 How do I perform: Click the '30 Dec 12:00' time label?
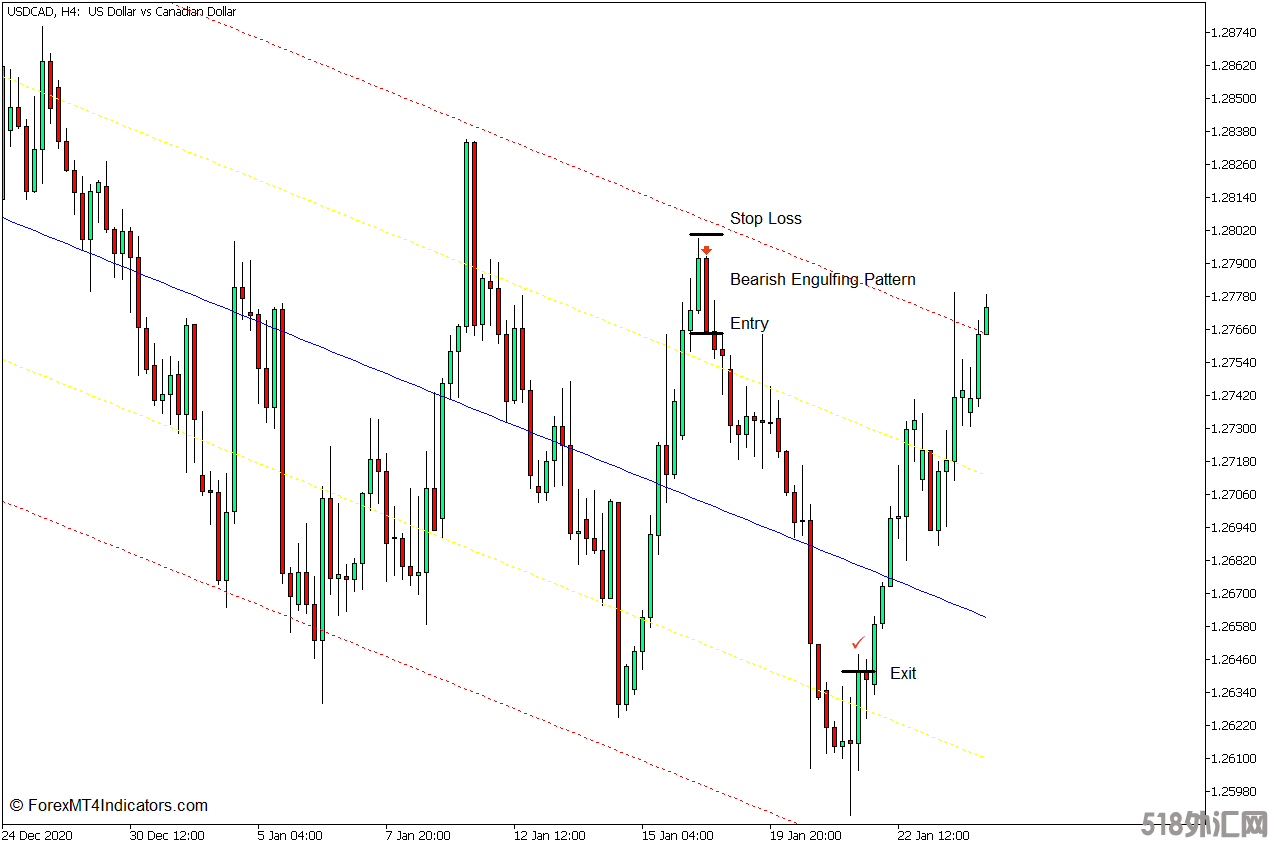click(x=167, y=834)
